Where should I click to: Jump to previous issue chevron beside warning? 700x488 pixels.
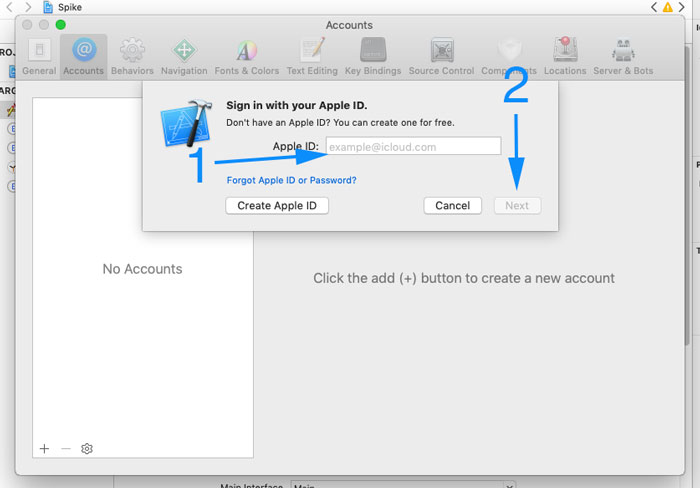(x=654, y=7)
